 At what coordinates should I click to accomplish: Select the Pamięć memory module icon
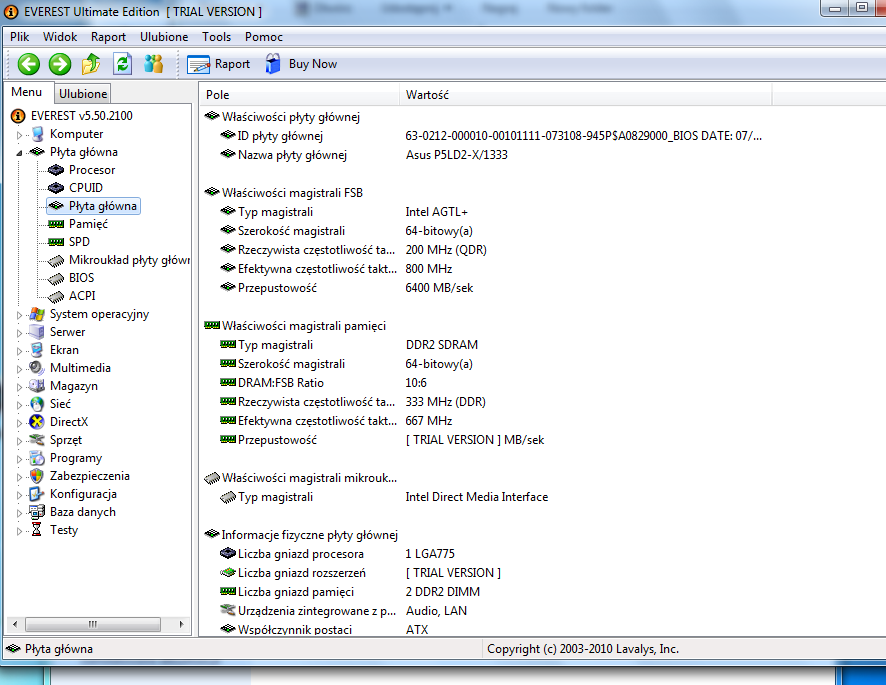coord(56,224)
